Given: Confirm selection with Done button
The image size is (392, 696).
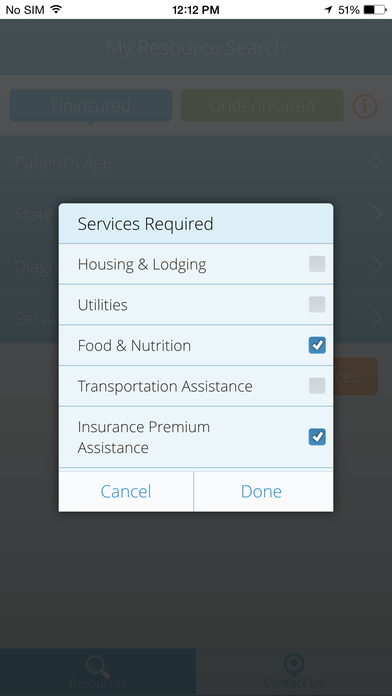Looking at the screenshot, I should [263, 491].
